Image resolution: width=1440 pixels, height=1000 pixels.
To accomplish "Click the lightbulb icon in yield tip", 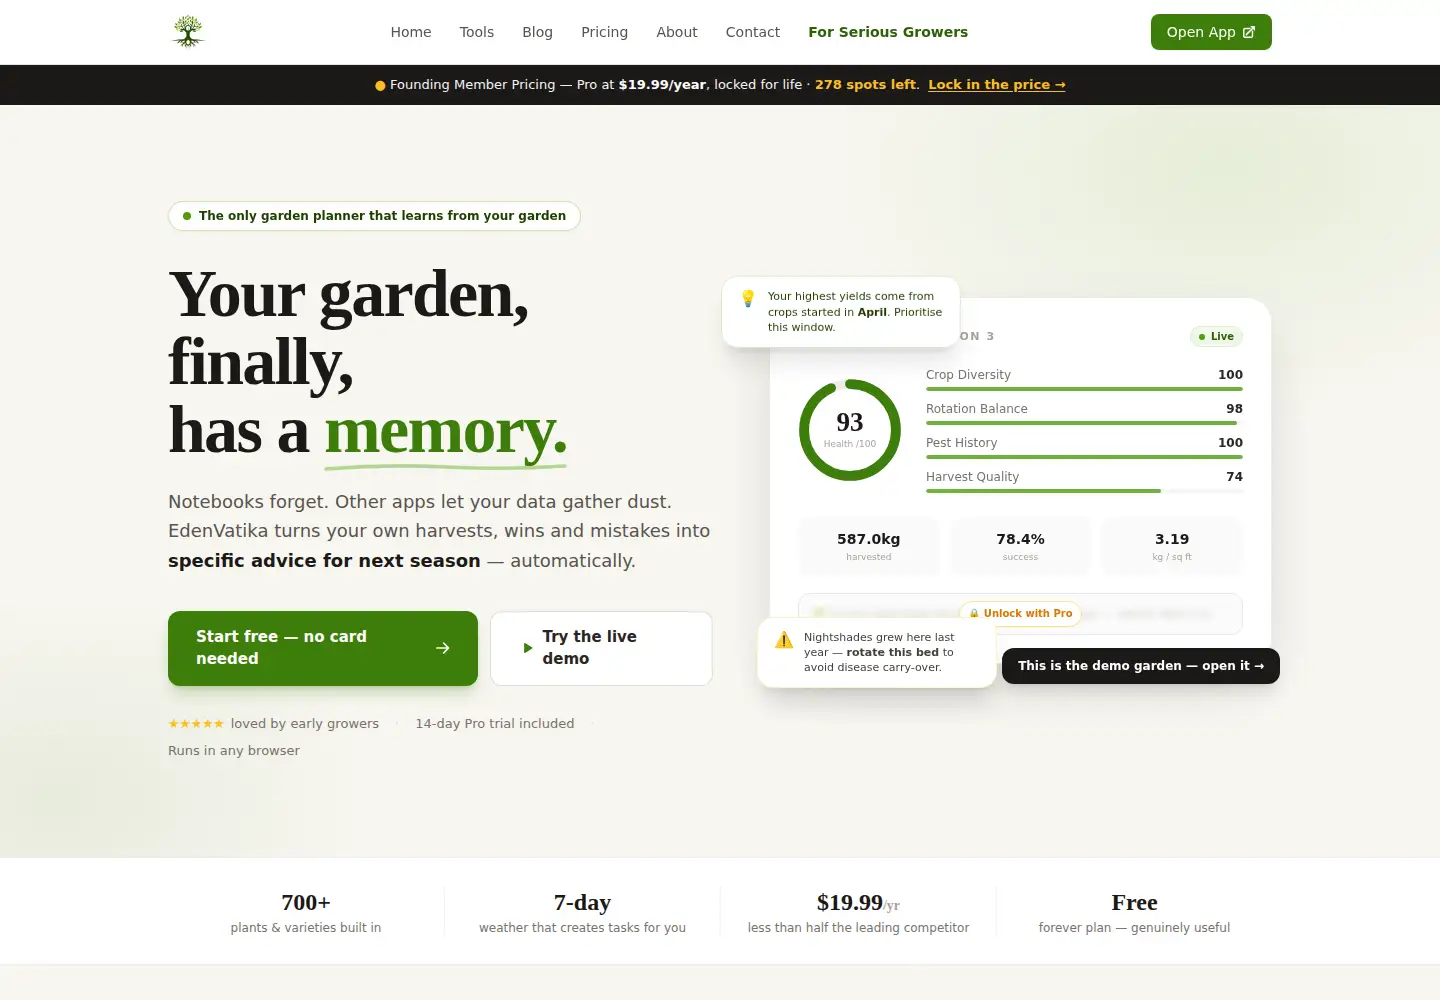I will pyautogui.click(x=748, y=298).
